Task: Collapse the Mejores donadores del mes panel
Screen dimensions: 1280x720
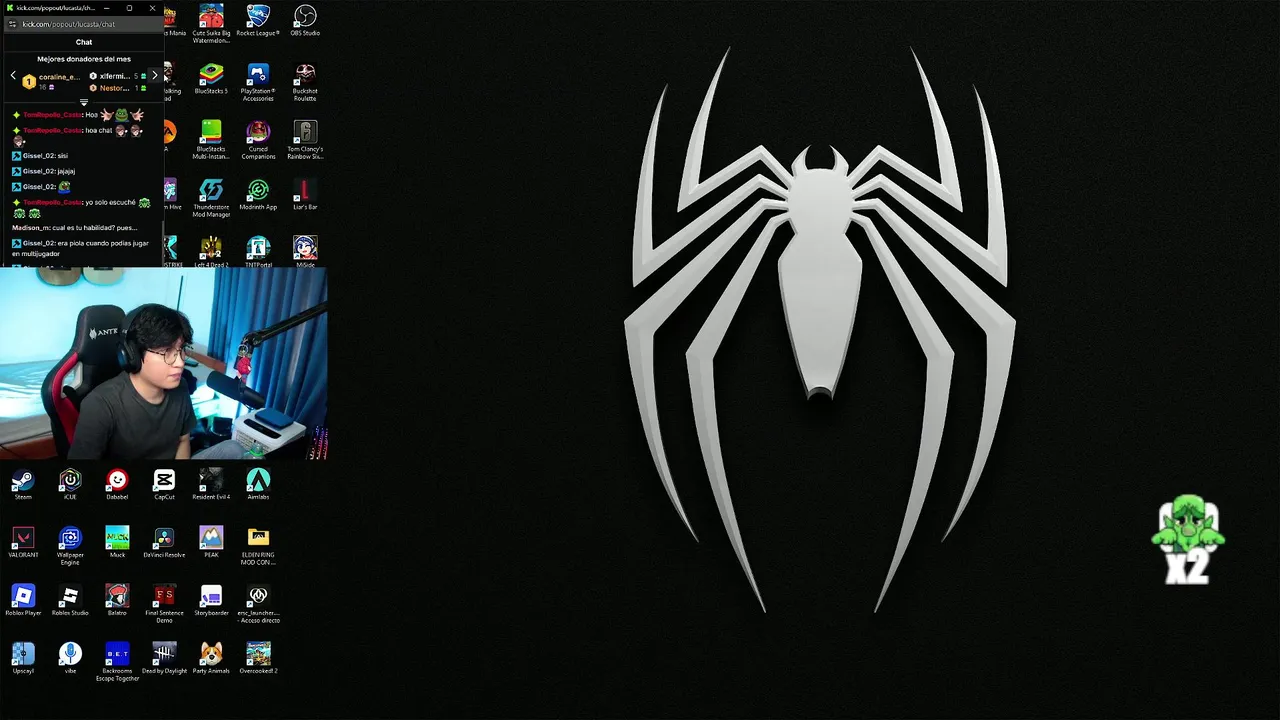Action: (x=84, y=102)
